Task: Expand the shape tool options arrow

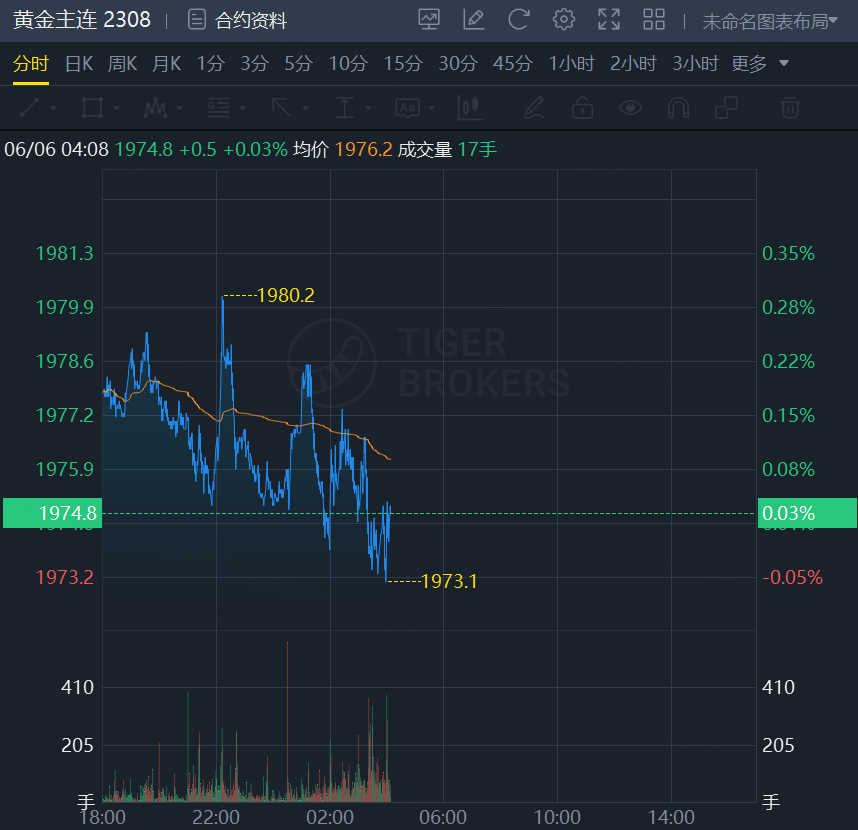Action: click(117, 108)
